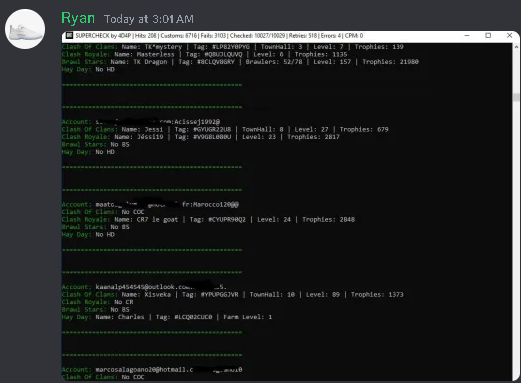521x383 pixels.
Task: Select the Clash Royale CR7 le goat line
Action: click(208, 219)
